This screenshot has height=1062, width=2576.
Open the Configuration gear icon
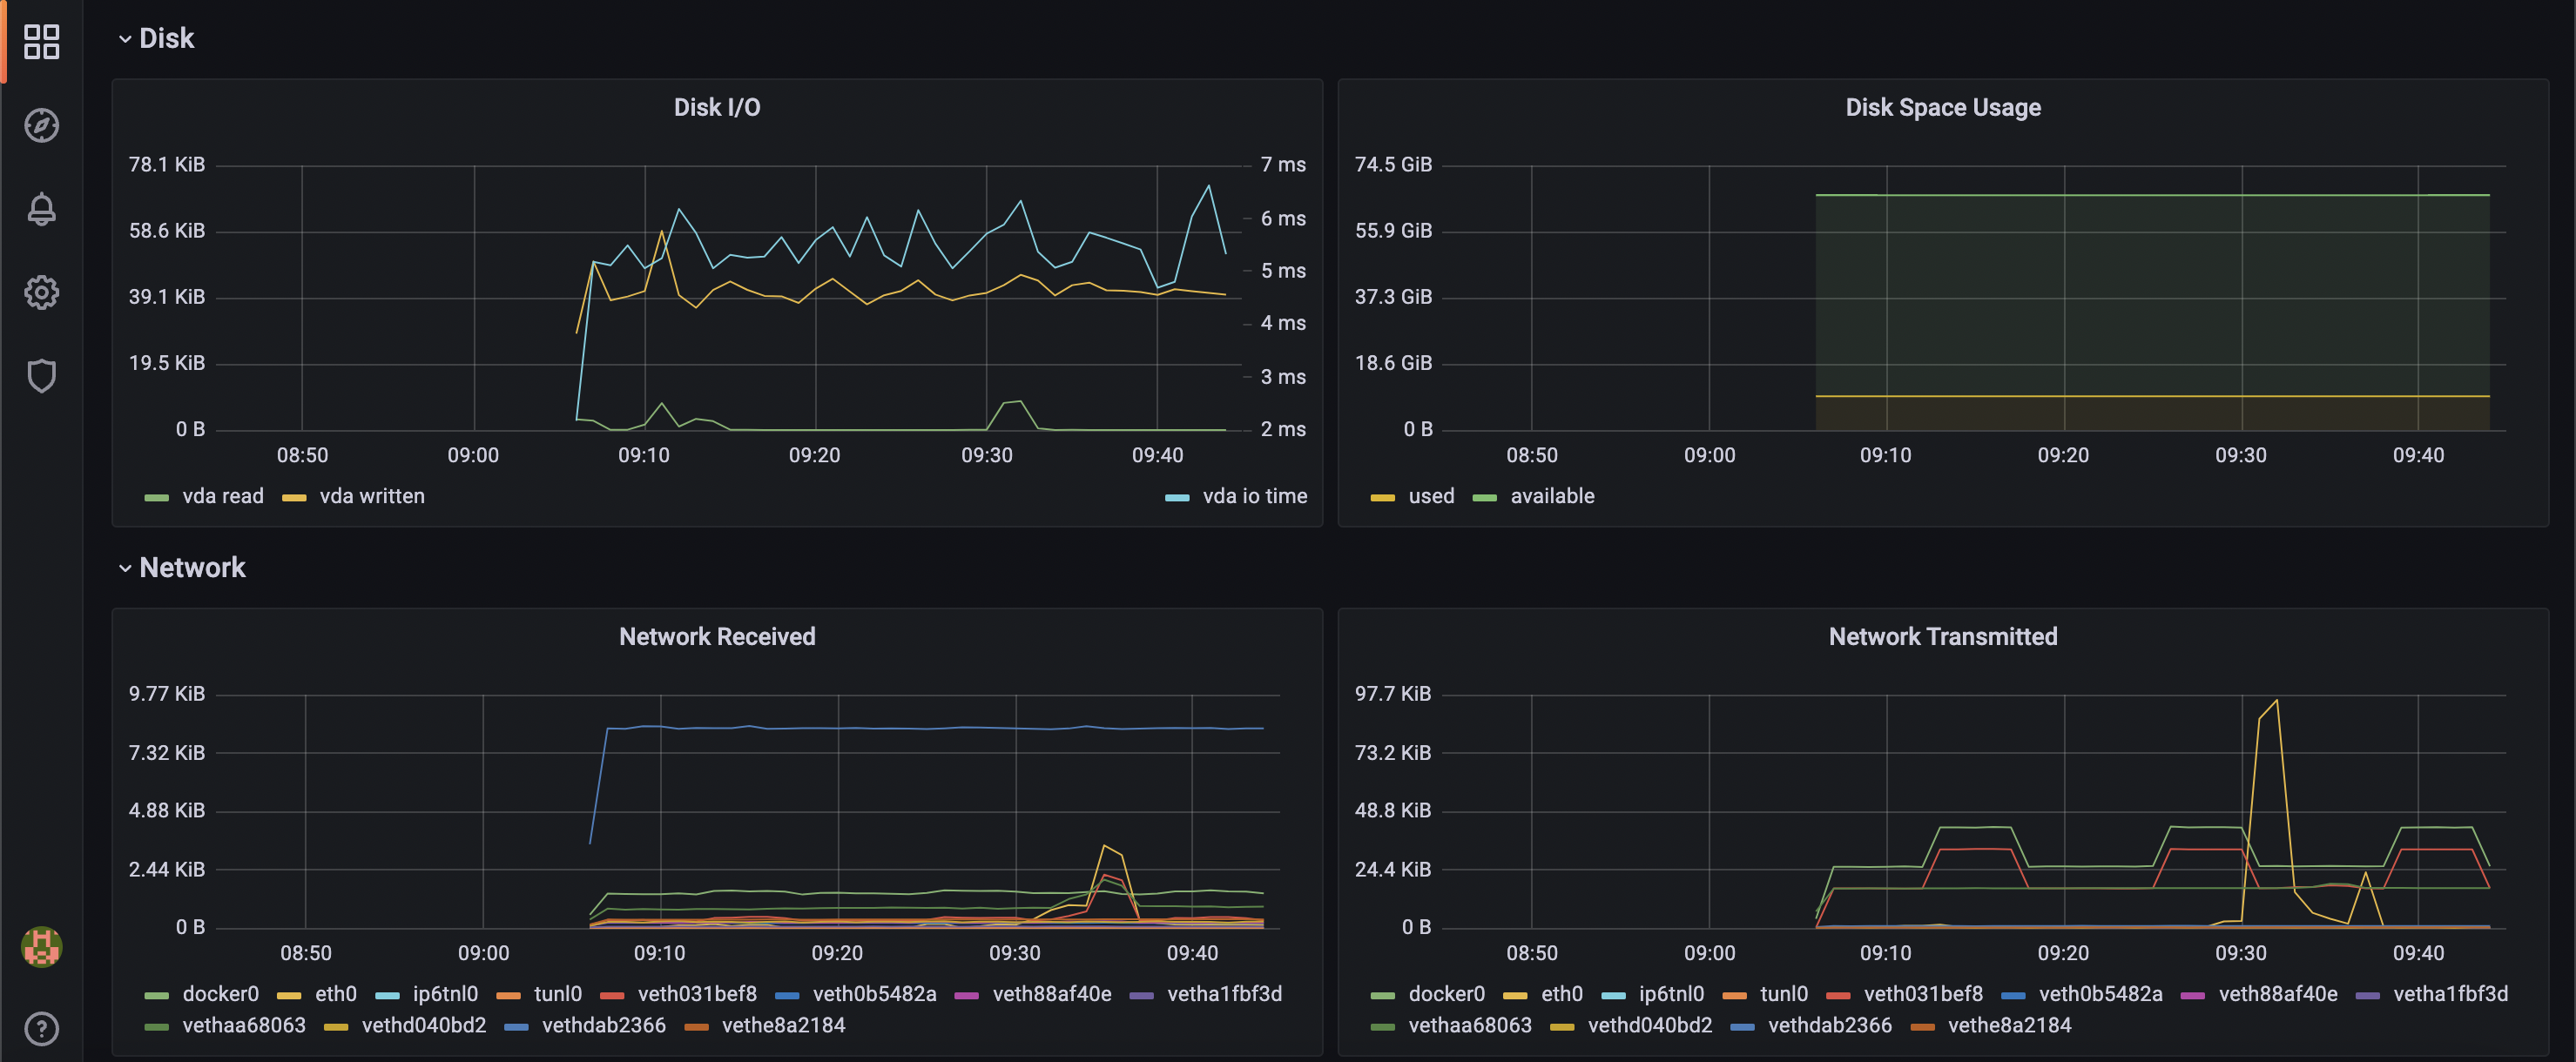click(x=41, y=292)
